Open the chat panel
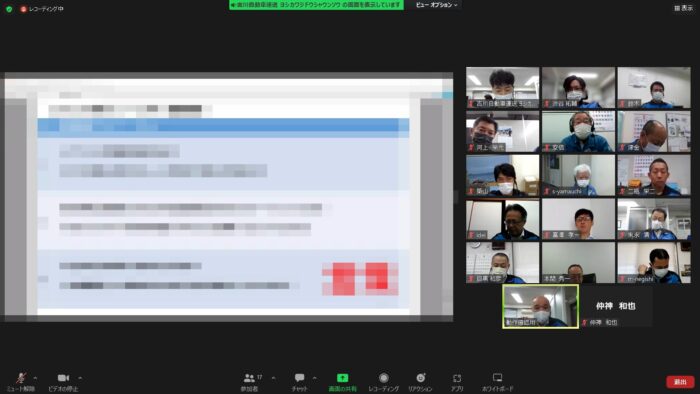The image size is (700, 394). point(300,382)
